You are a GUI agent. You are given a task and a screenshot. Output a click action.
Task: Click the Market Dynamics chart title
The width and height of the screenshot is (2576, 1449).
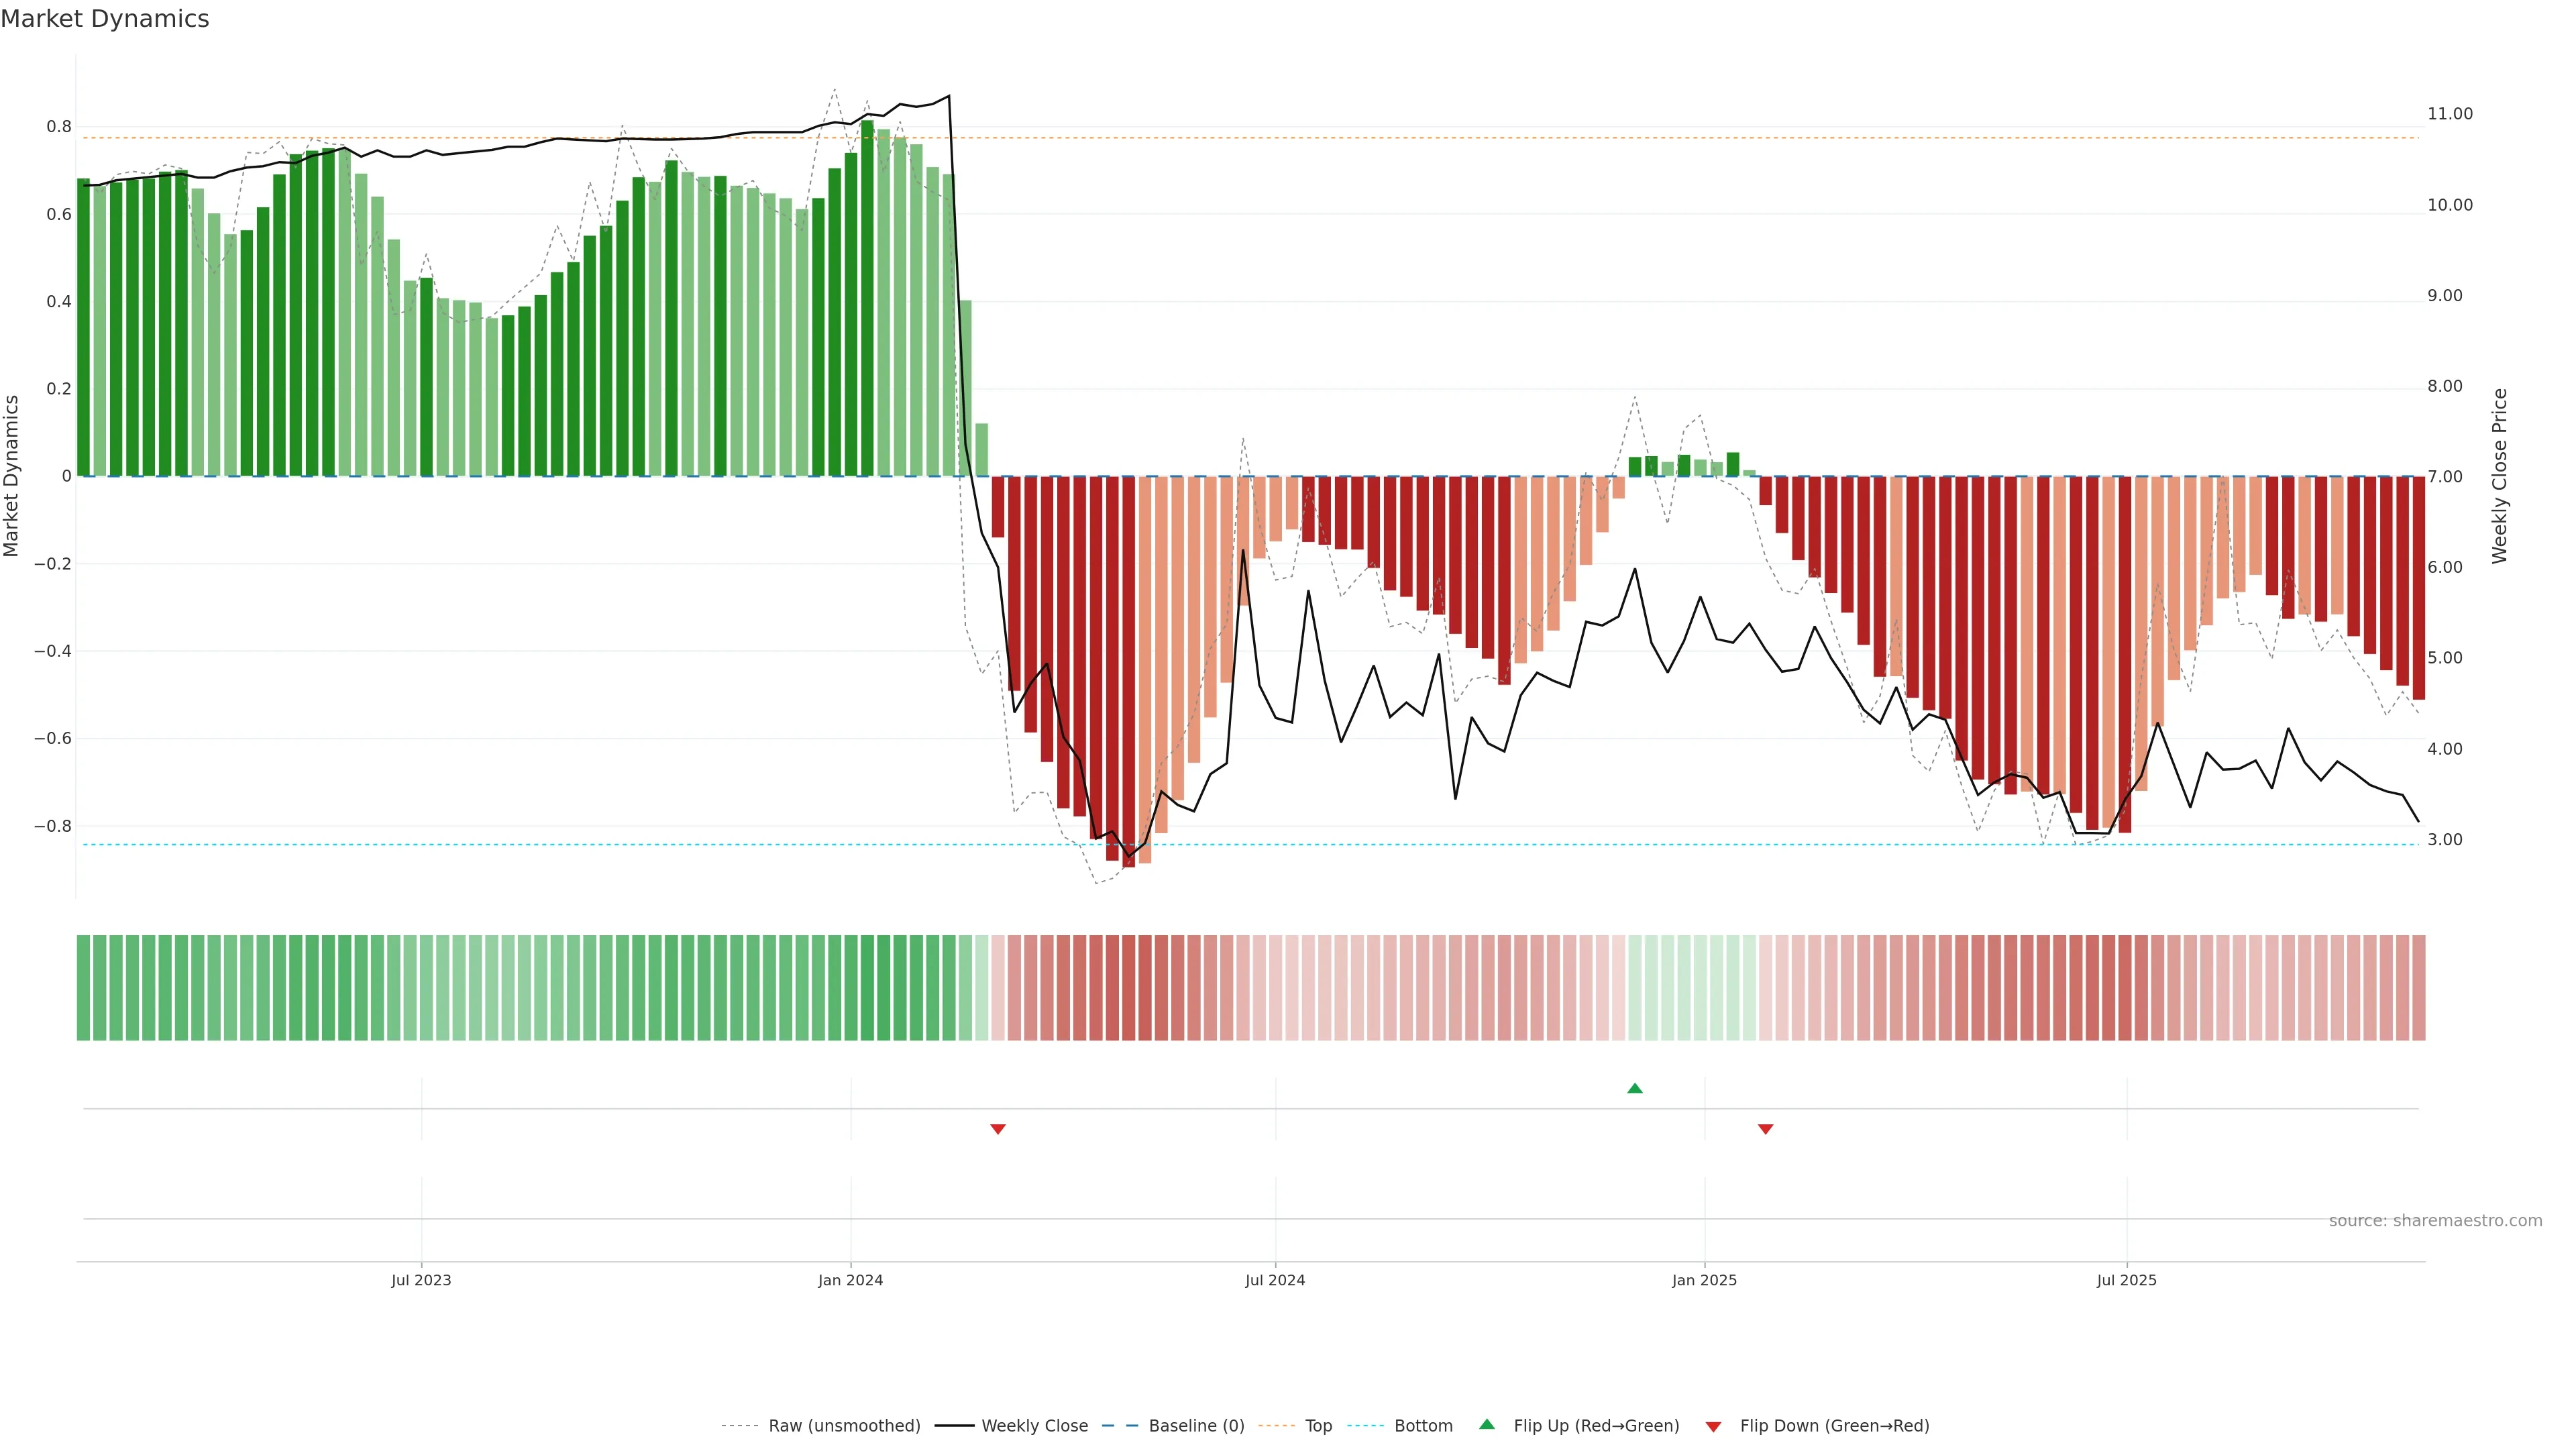point(105,19)
